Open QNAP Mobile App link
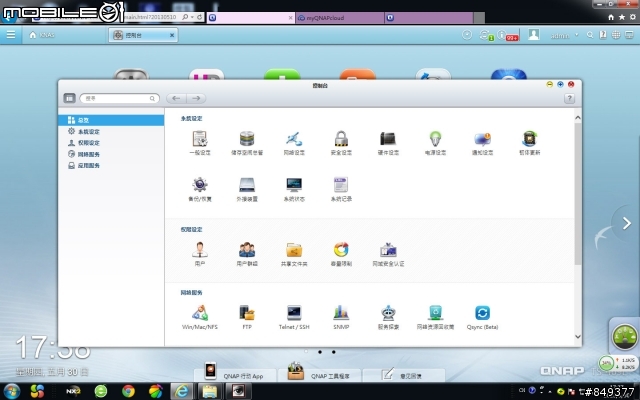This screenshot has height=400, width=640. coord(235,372)
